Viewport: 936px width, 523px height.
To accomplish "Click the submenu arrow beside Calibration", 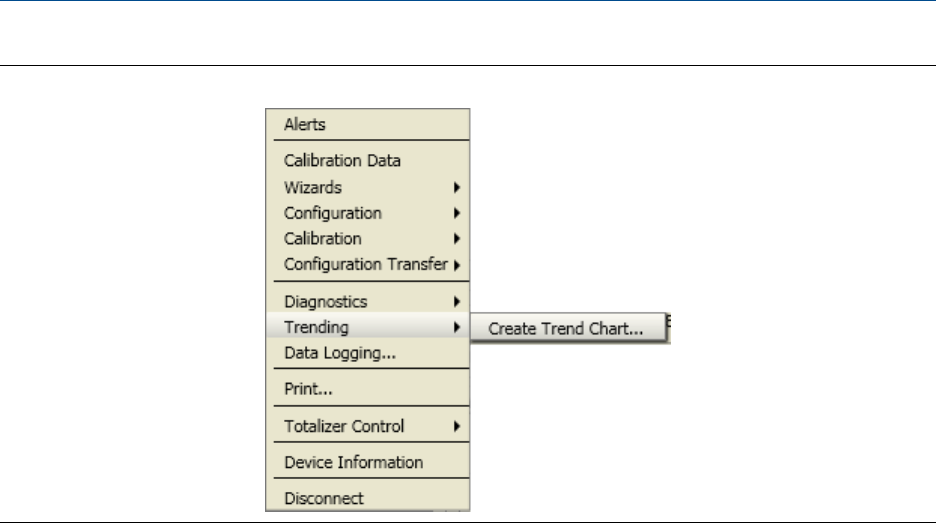I will (456, 239).
